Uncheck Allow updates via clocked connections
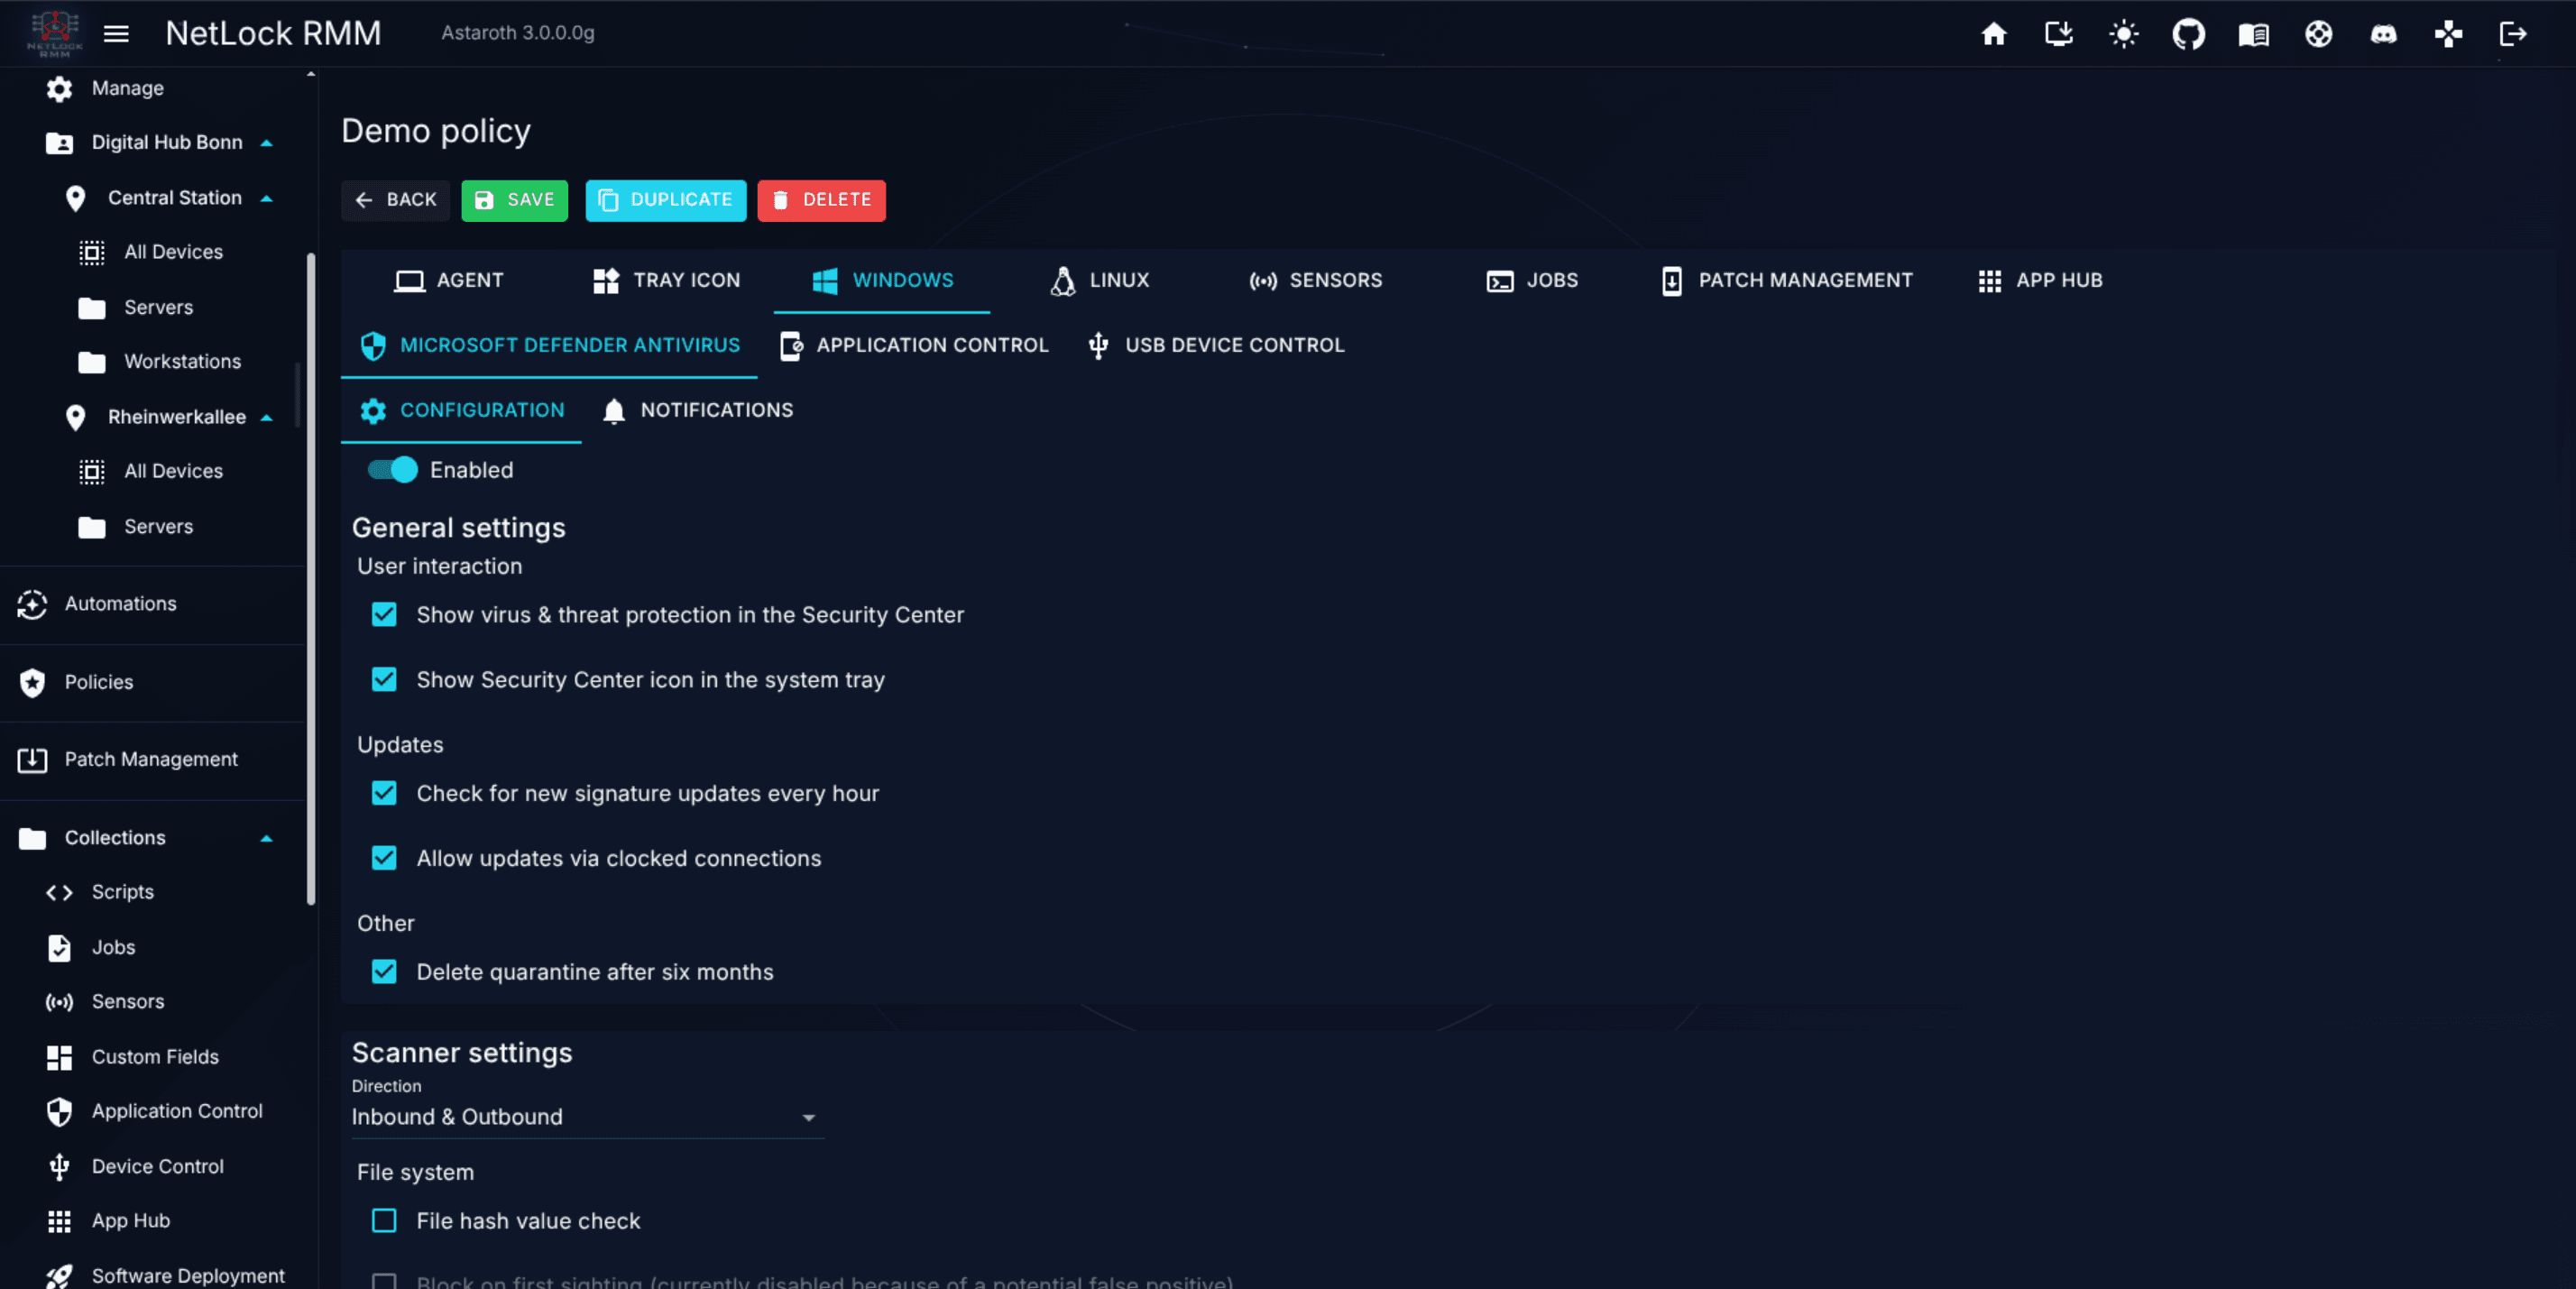Image resolution: width=2576 pixels, height=1289 pixels. [384, 858]
